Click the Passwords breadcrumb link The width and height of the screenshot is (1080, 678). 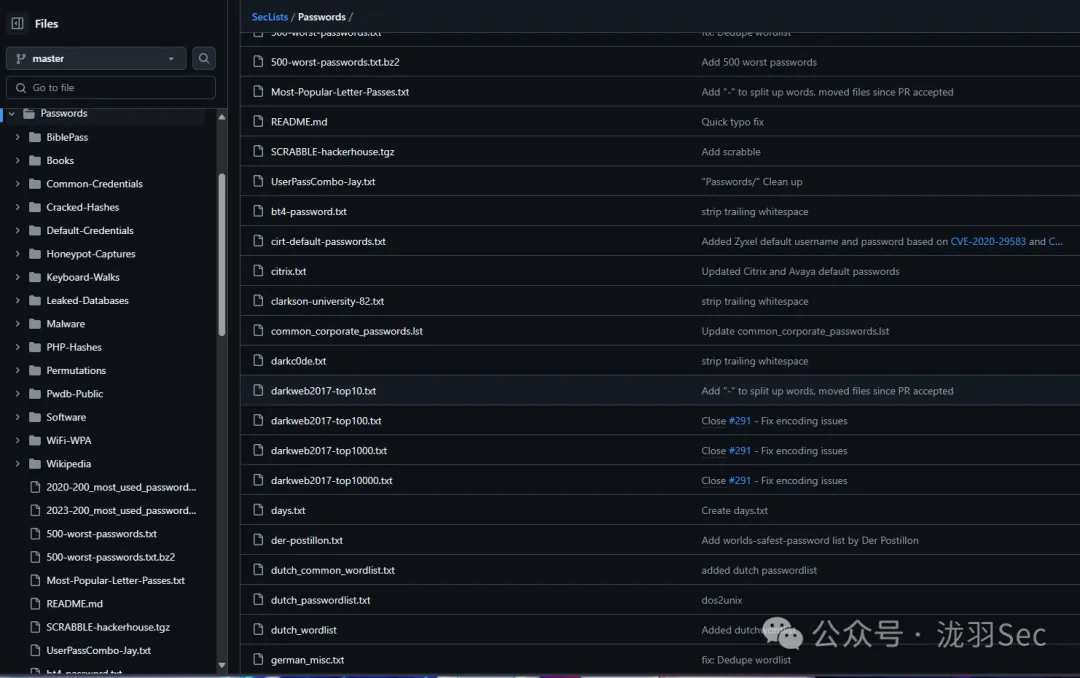[322, 17]
